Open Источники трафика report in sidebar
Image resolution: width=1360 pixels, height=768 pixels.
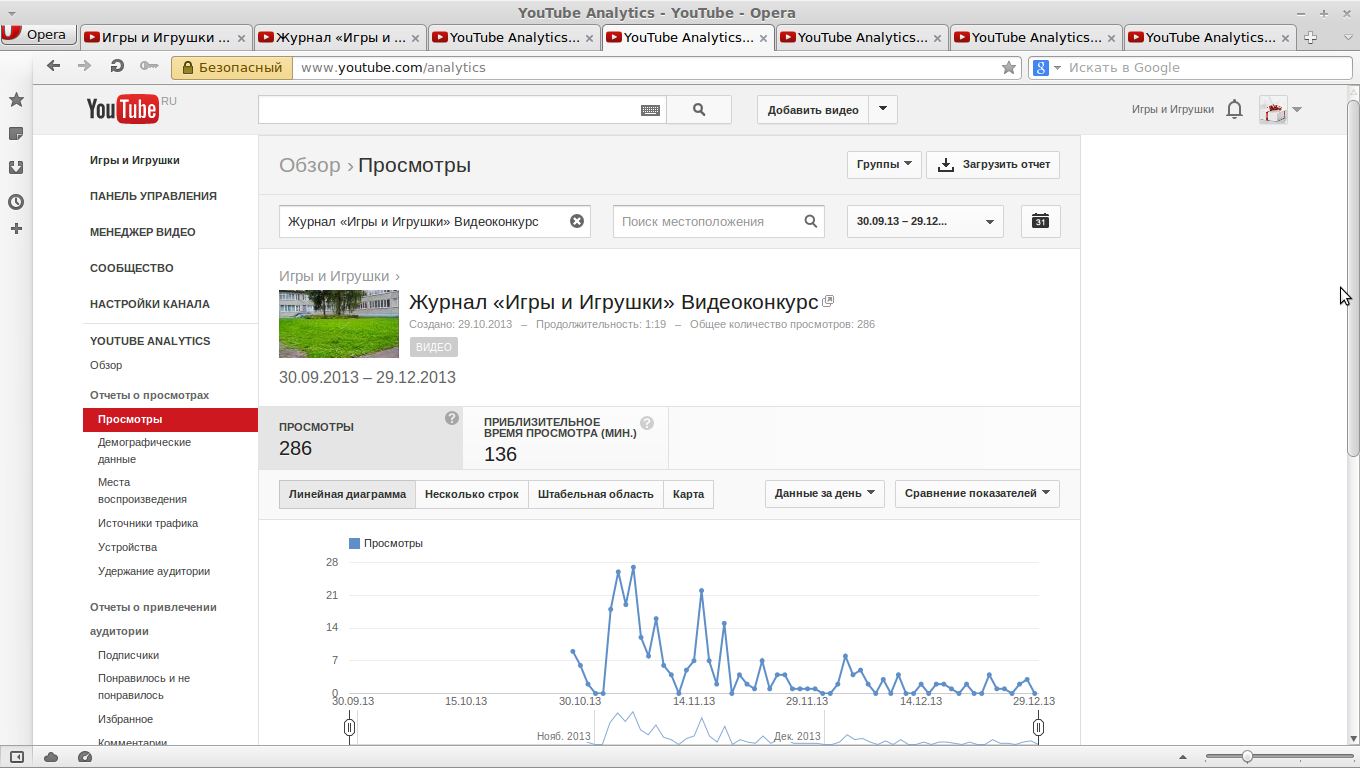pos(148,523)
